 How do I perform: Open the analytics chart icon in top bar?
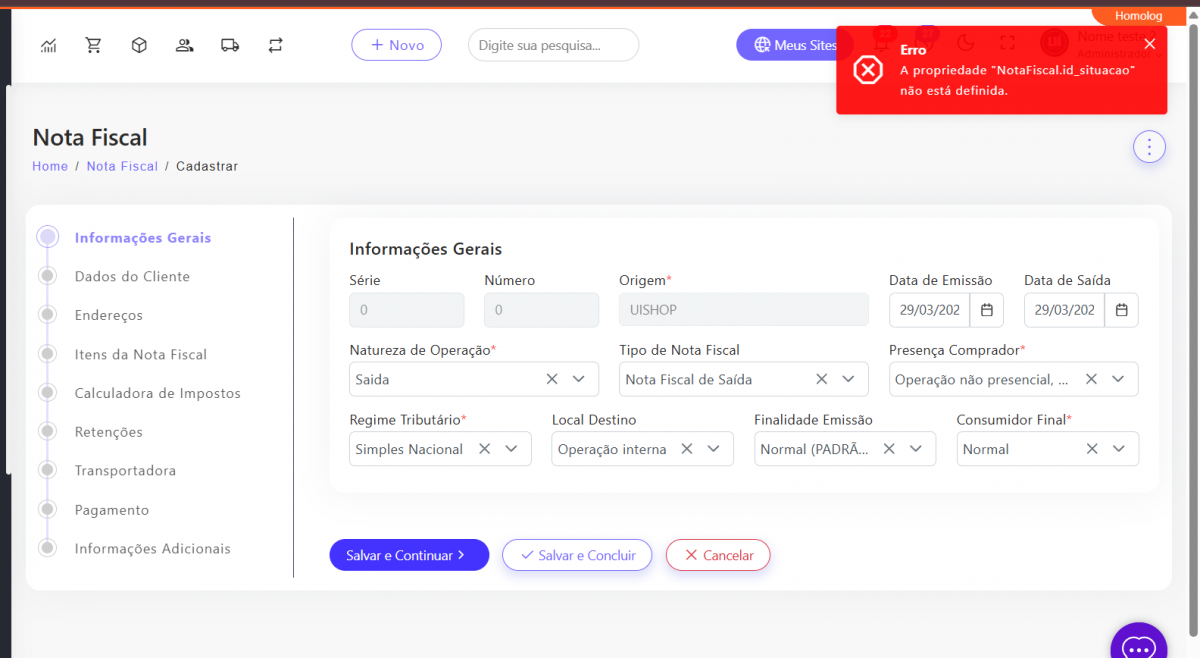pyautogui.click(x=48, y=45)
